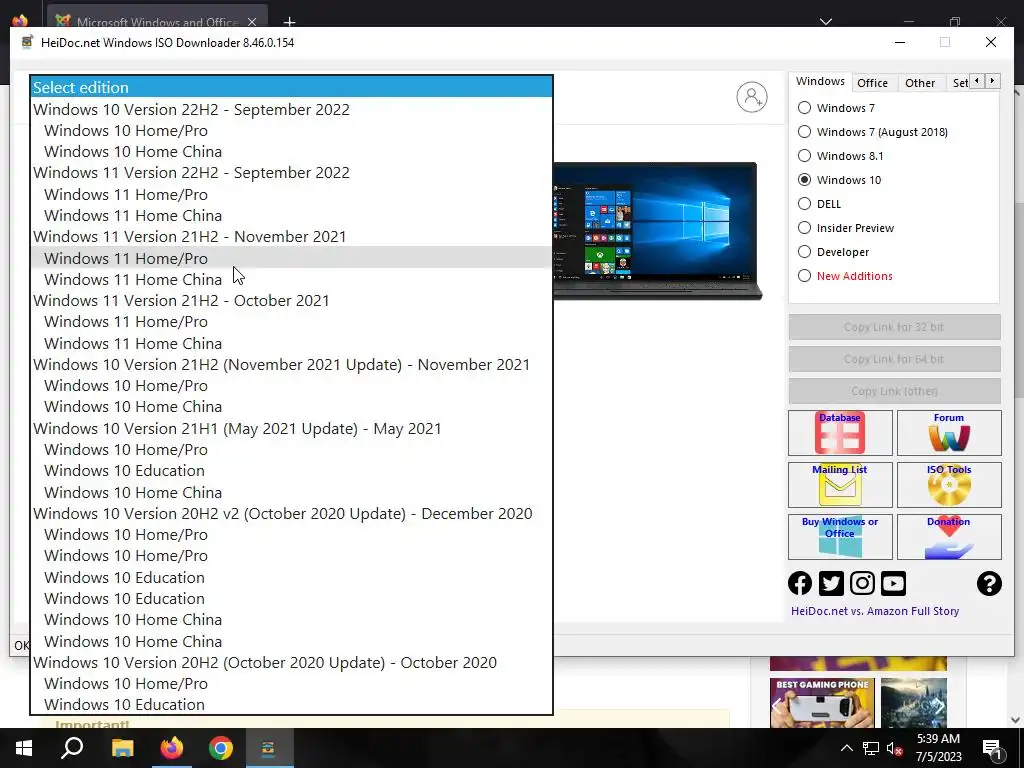Choose Windows 10 Home/Pro under 21H2 November 2021
Image resolution: width=1024 pixels, height=768 pixels.
pyautogui.click(x=292, y=386)
